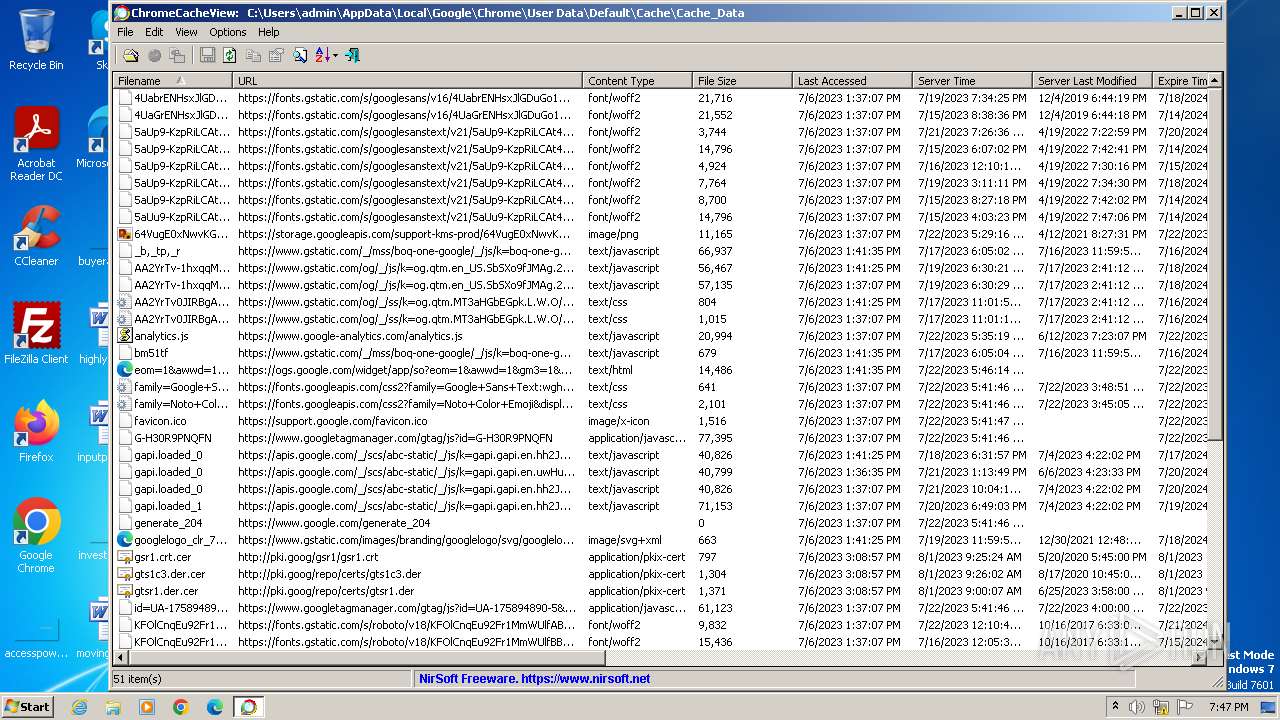The width and height of the screenshot is (1280, 720).
Task: Click the Exit toolbar icon
Action: coord(352,55)
